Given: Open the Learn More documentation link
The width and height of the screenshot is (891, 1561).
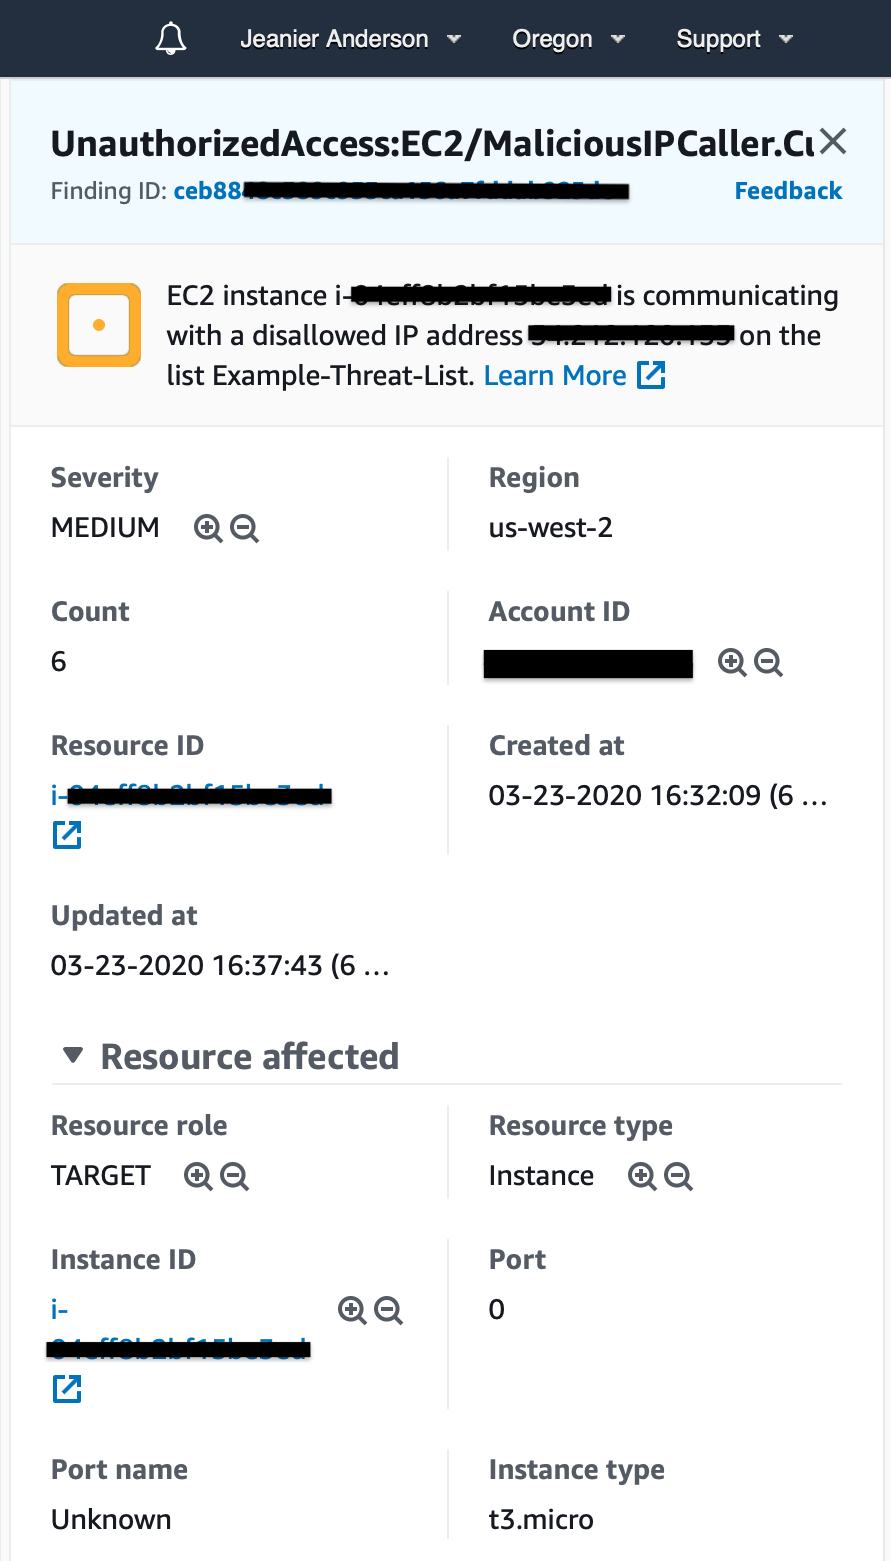Looking at the screenshot, I should 554,375.
